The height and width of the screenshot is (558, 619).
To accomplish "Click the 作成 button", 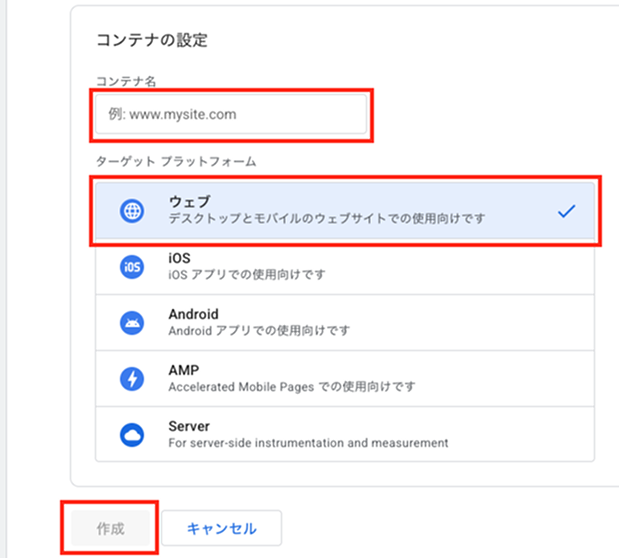I will [111, 528].
